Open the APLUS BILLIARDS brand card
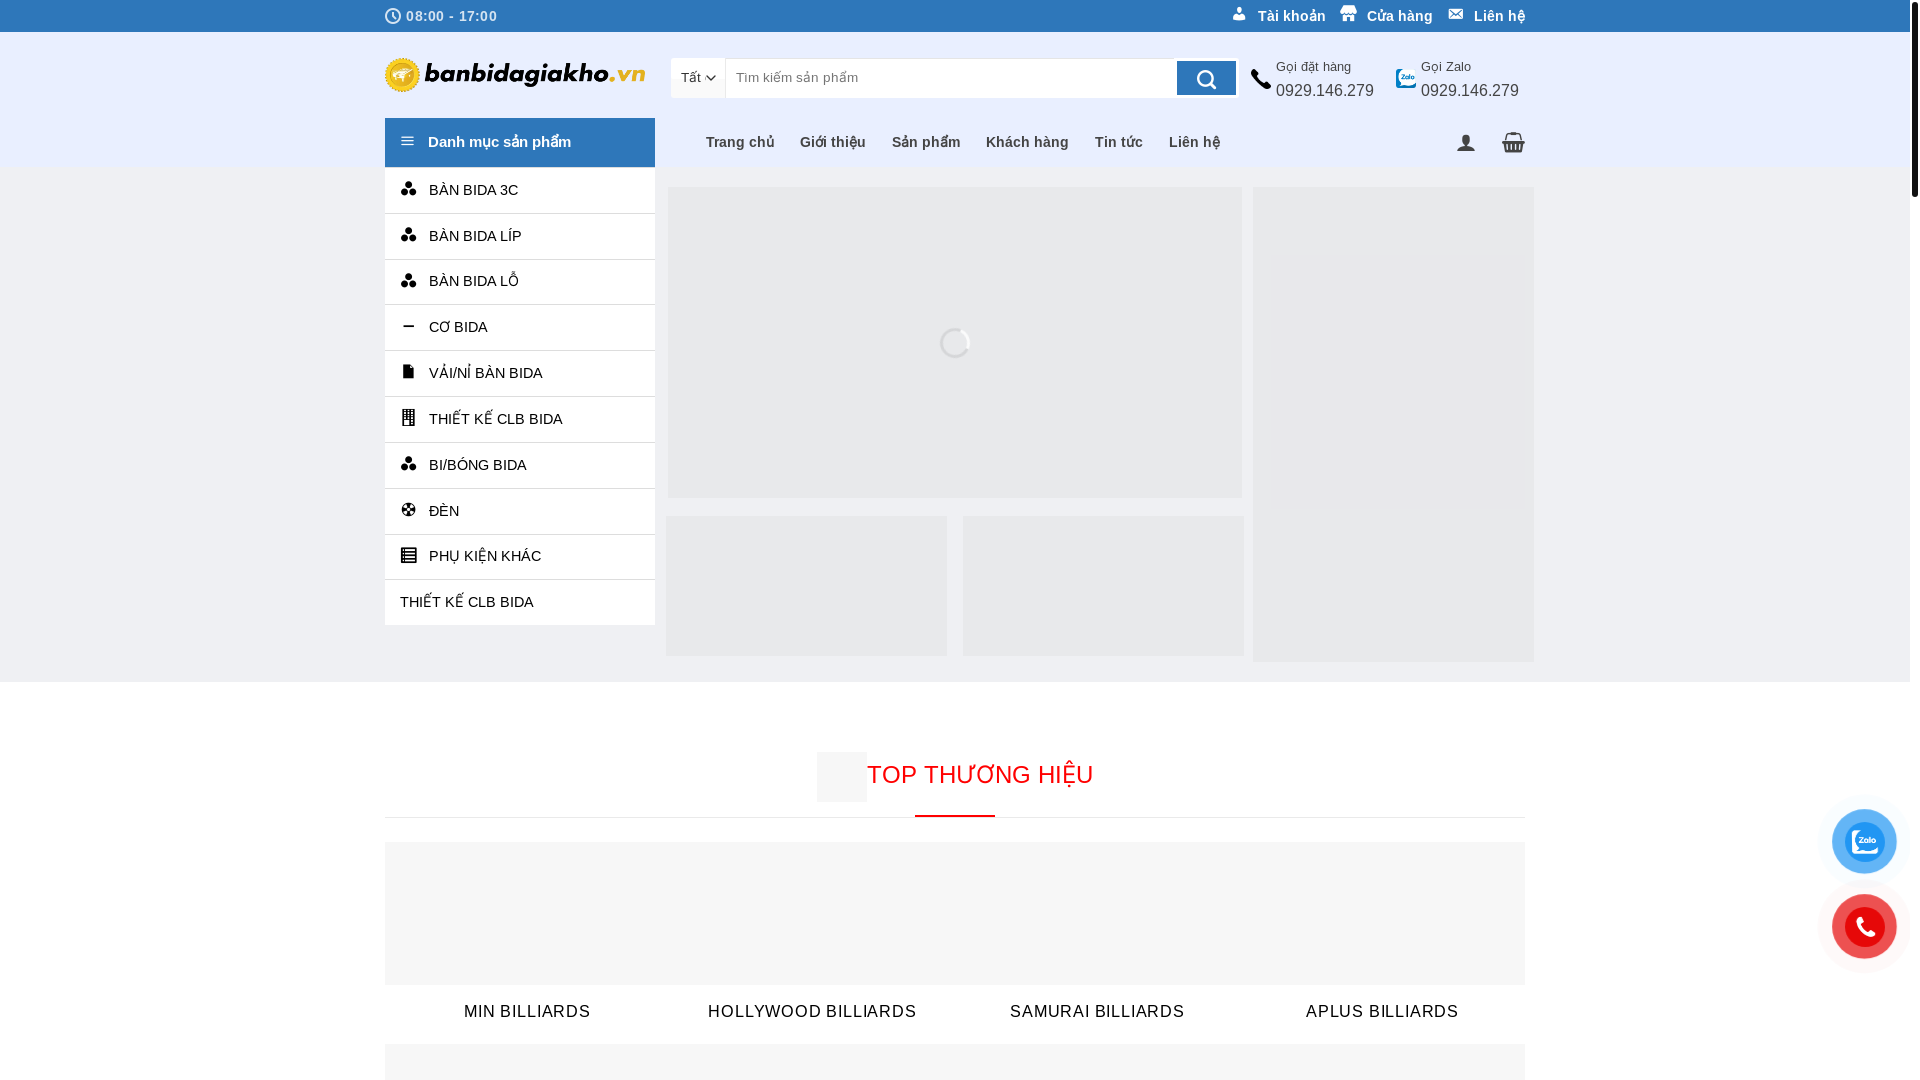Image resolution: width=1920 pixels, height=1080 pixels. [x=1382, y=935]
